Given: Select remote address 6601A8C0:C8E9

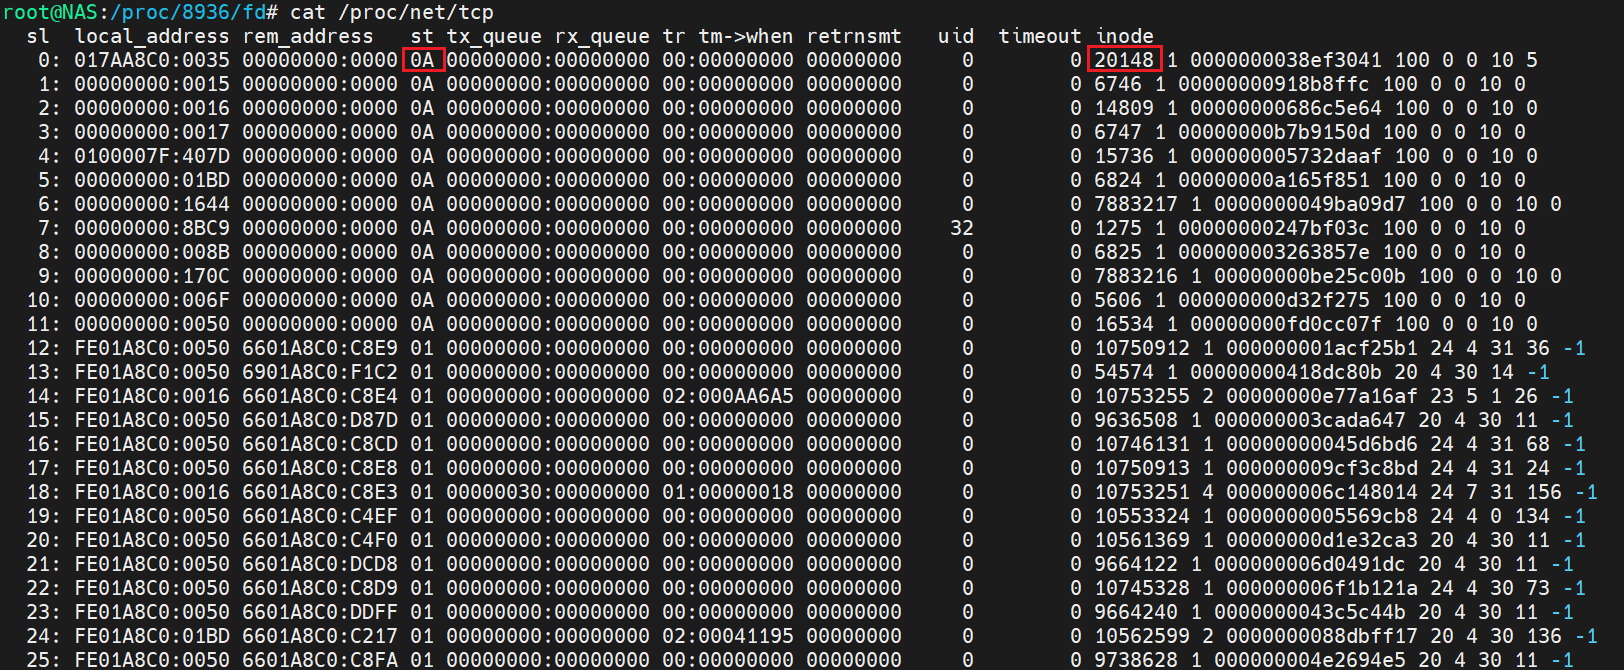Looking at the screenshot, I should click(320, 348).
